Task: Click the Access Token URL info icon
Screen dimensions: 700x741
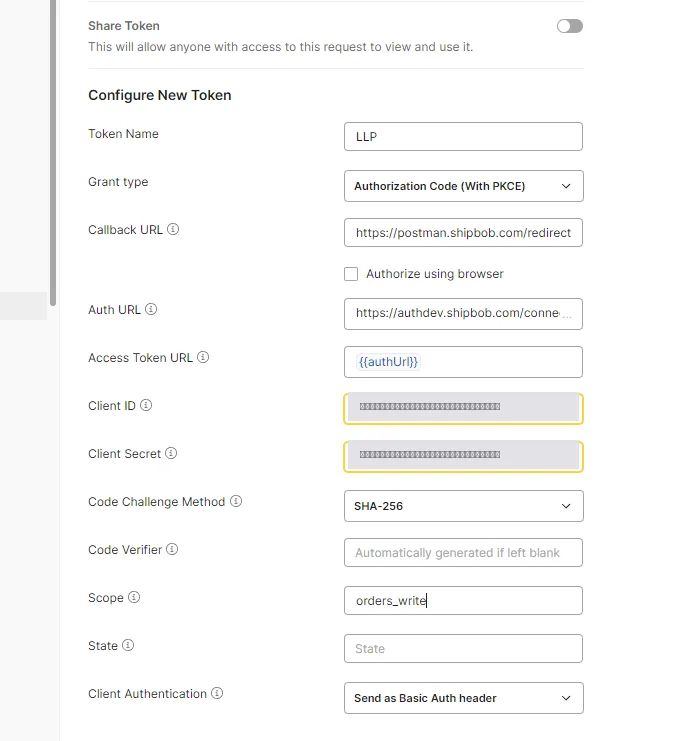Action: point(203,357)
